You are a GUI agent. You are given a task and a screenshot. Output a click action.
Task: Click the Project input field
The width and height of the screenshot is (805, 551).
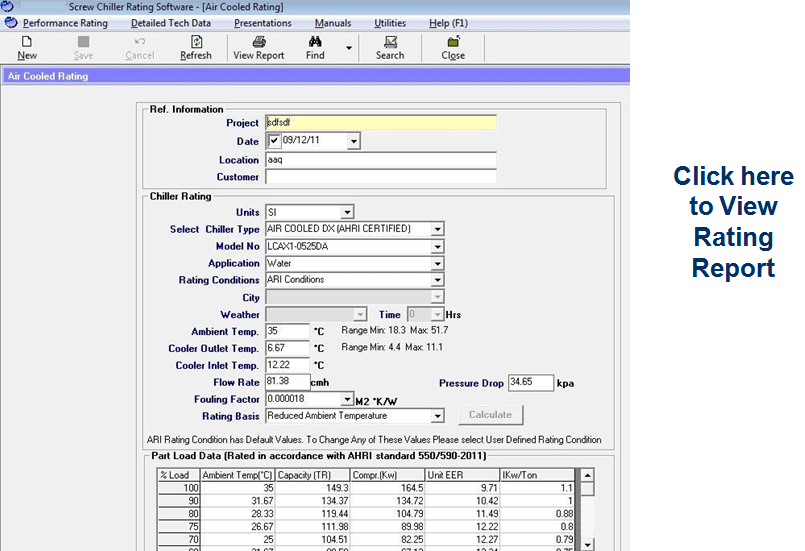click(x=381, y=122)
